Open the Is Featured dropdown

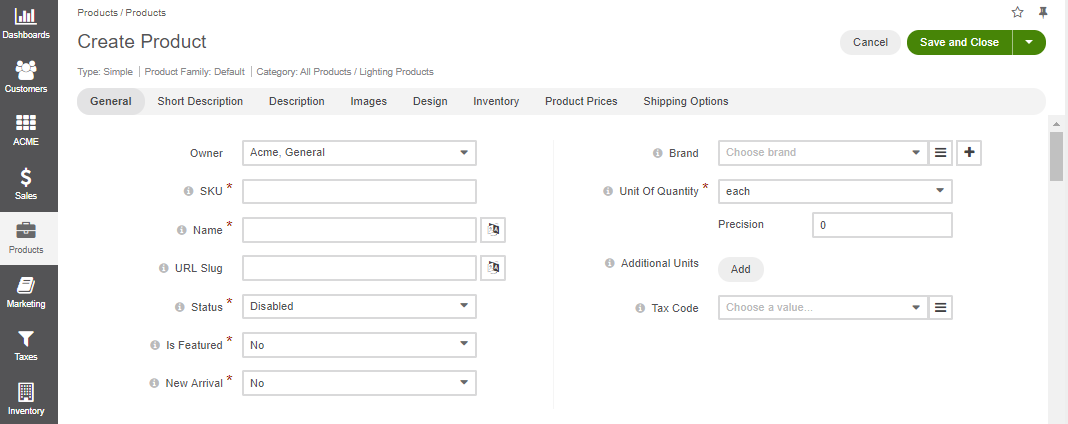click(359, 345)
